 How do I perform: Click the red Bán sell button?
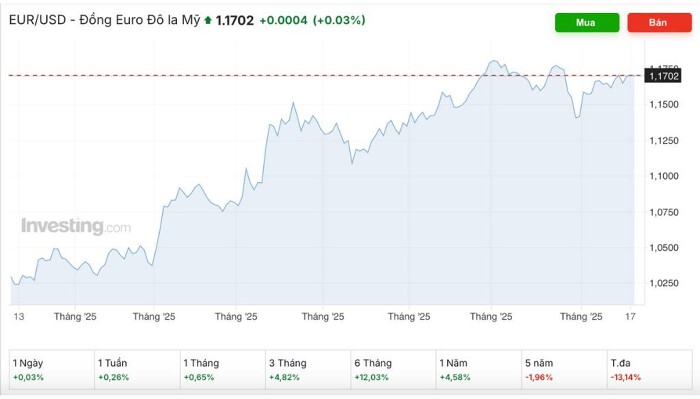pos(659,22)
